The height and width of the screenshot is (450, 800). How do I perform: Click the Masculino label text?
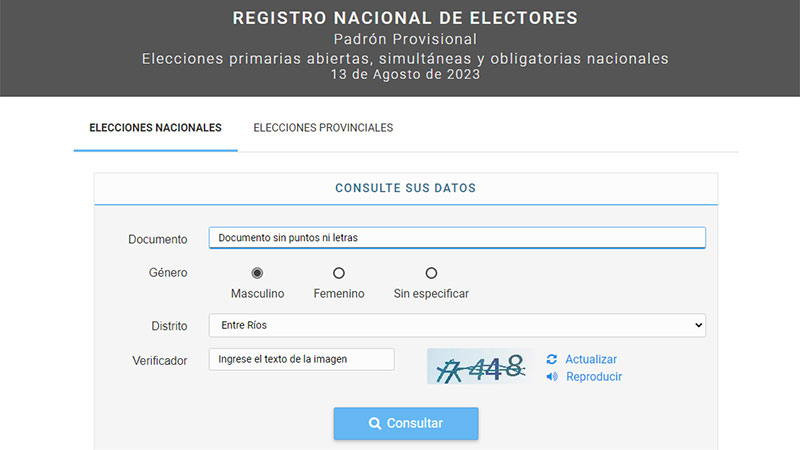pyautogui.click(x=258, y=294)
